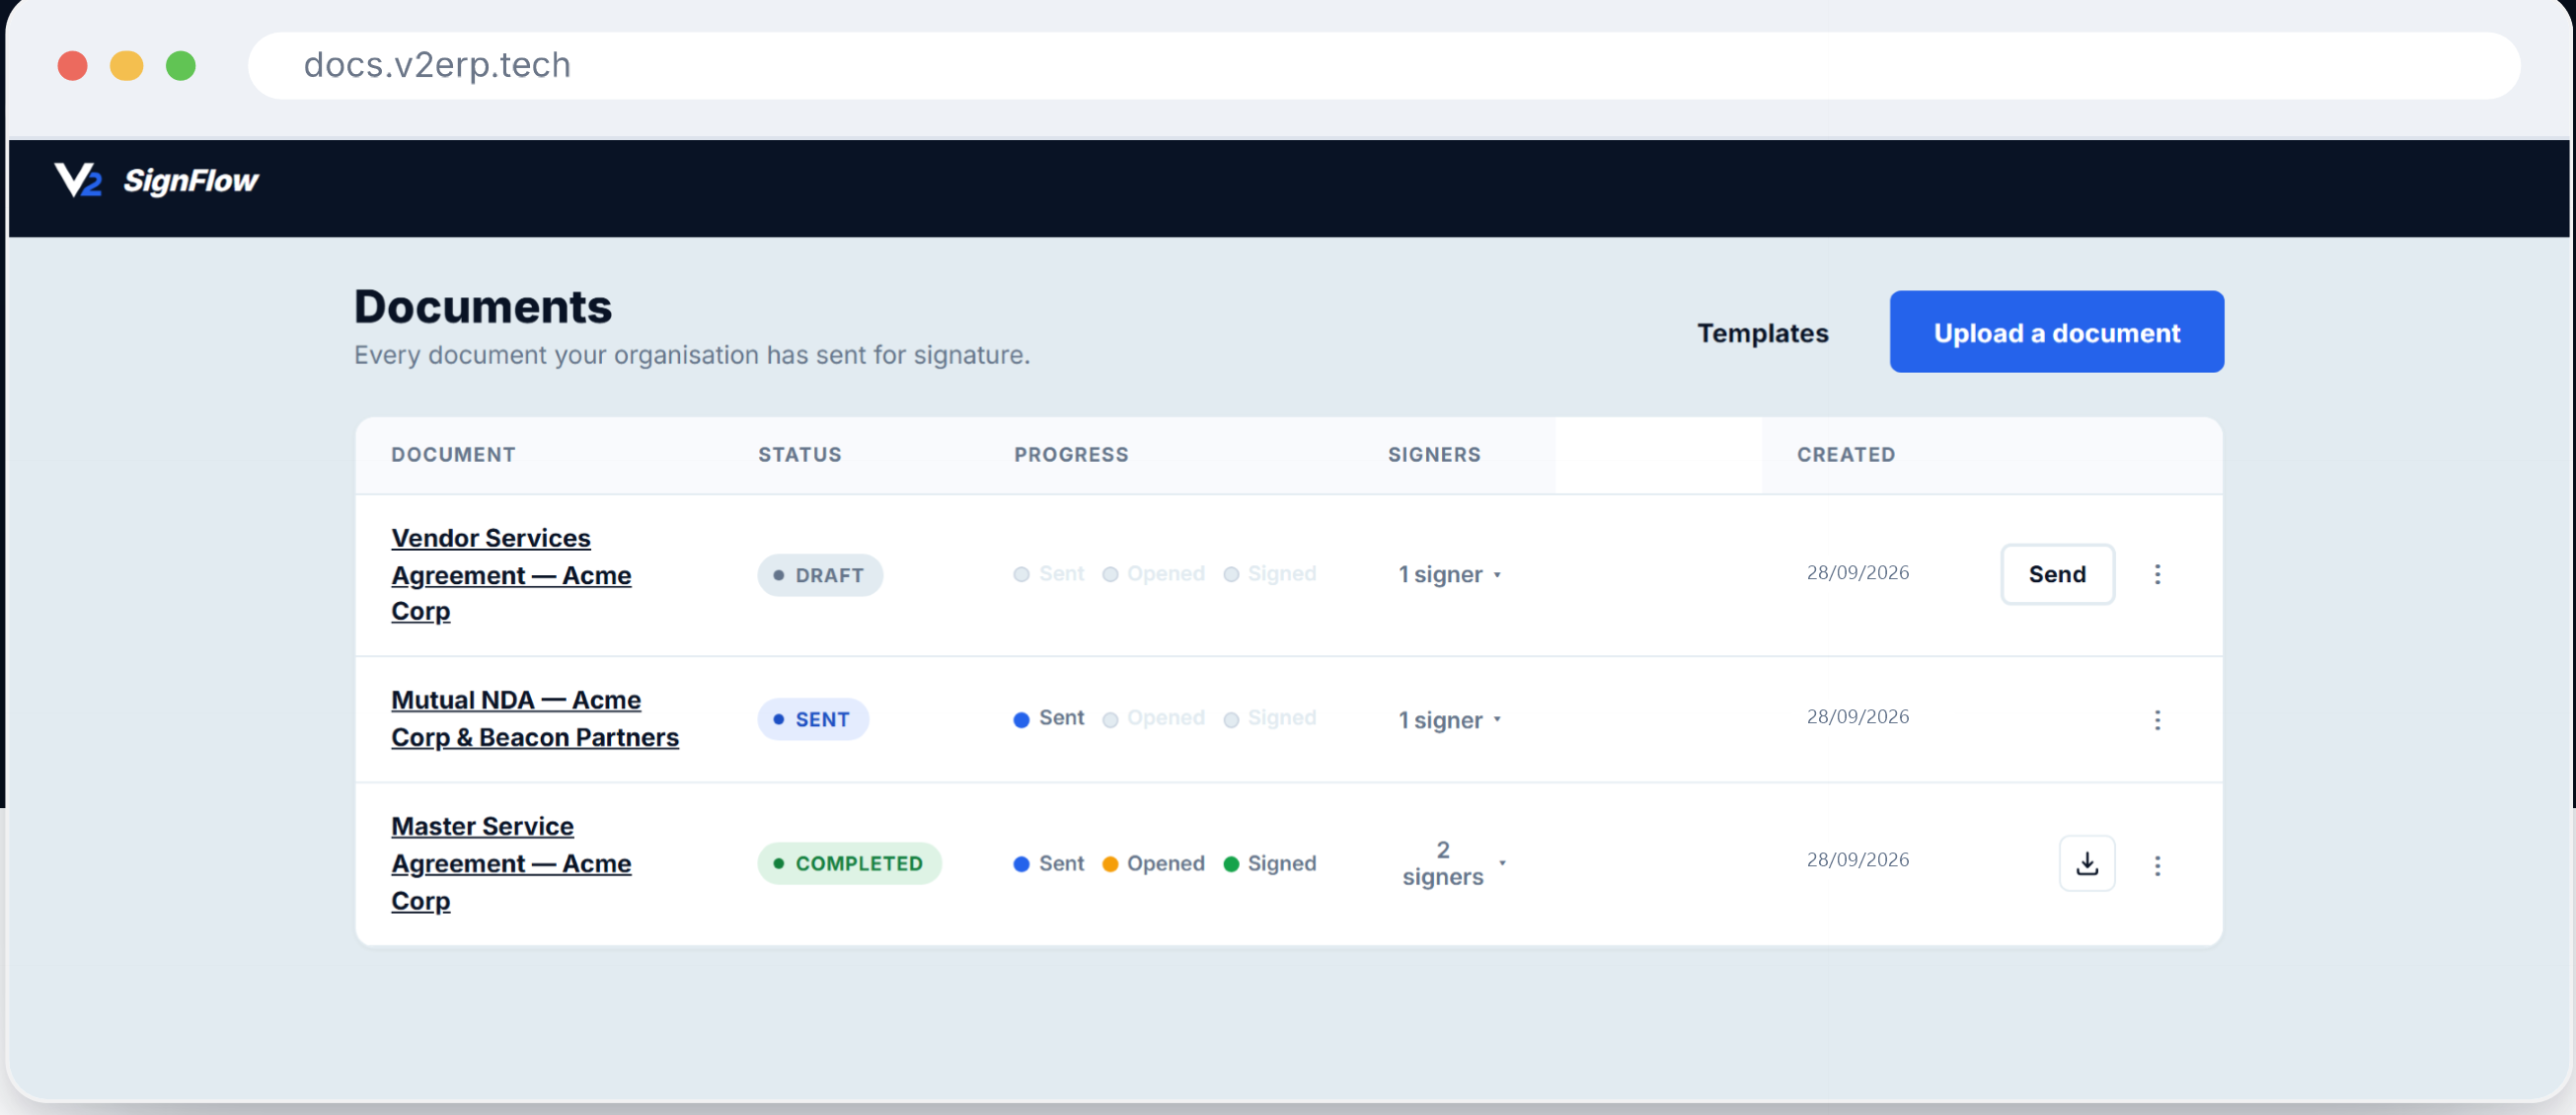Click the created date in the Mutual NDA row
Screen dimensions: 2576x1115
[1857, 716]
